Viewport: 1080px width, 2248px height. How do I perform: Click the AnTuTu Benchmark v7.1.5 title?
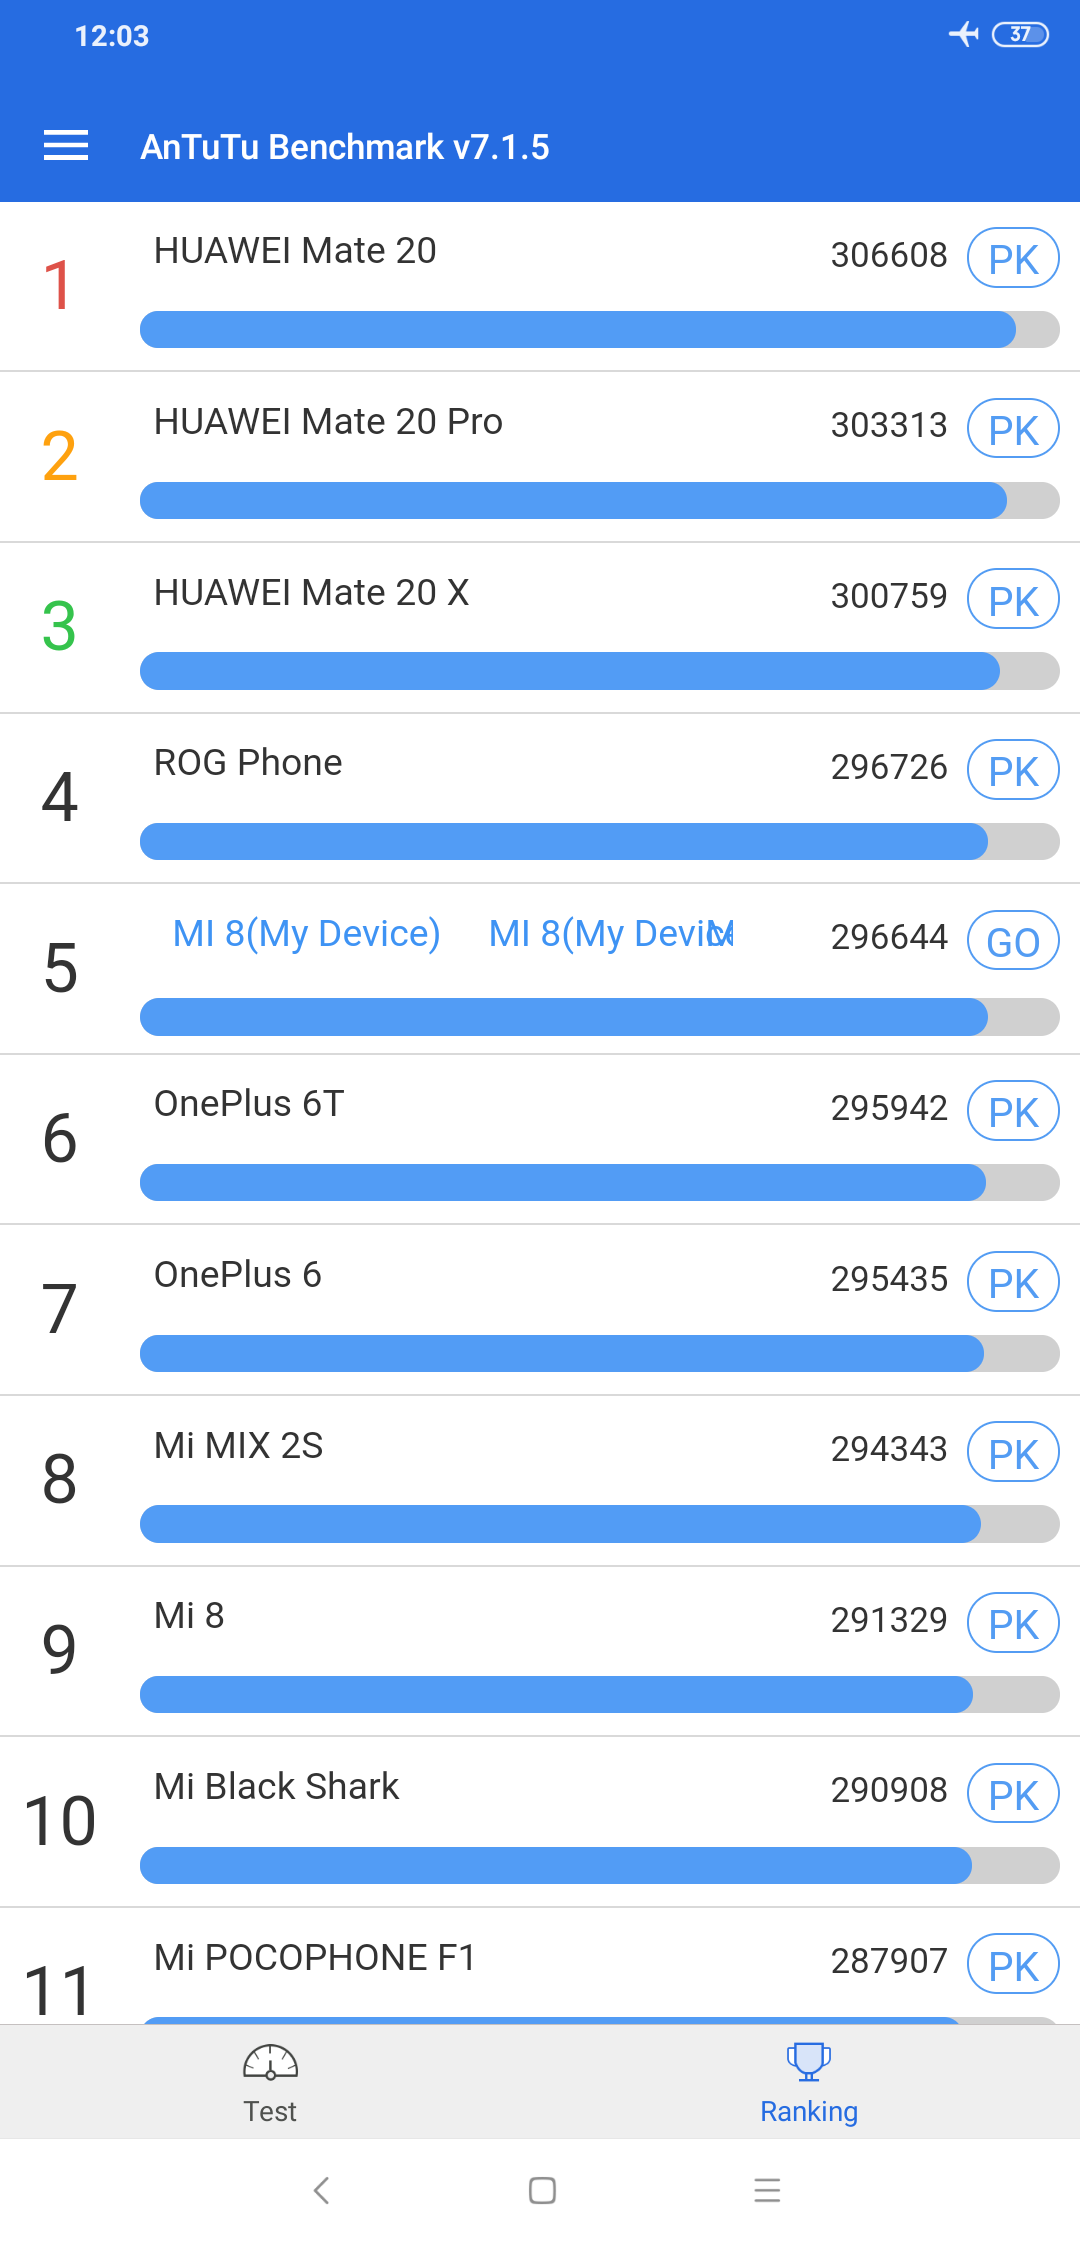click(345, 147)
